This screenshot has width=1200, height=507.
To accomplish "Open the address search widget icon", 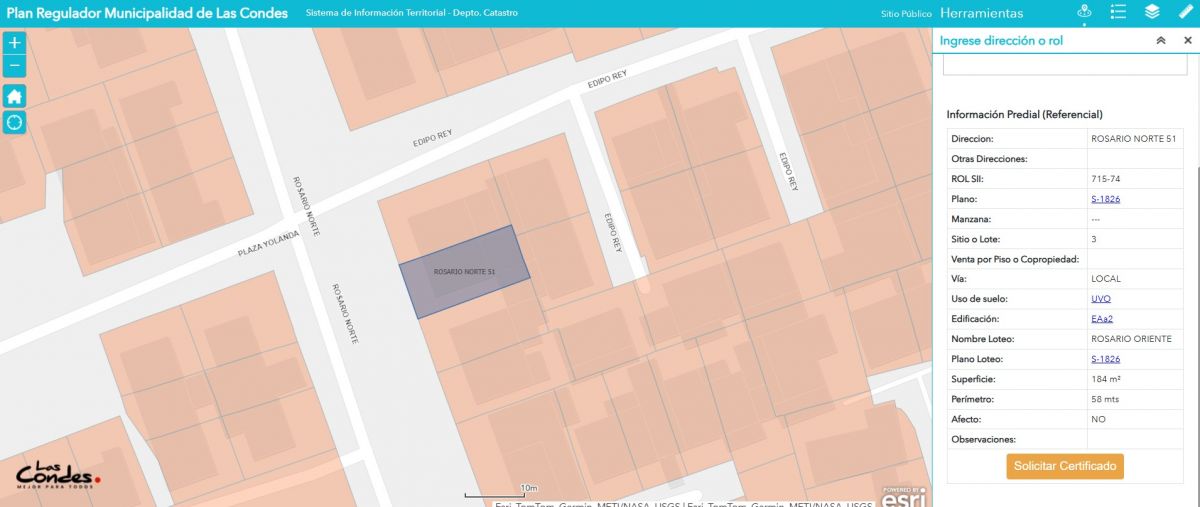I will coord(1084,12).
